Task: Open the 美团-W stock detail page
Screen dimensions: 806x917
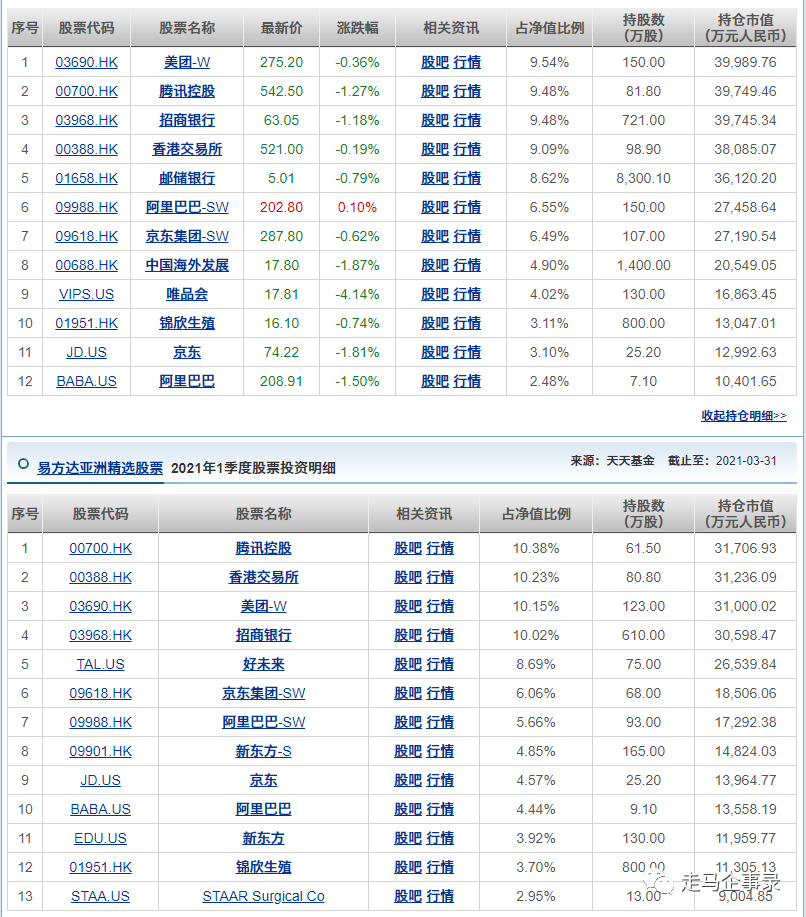Action: click(186, 61)
